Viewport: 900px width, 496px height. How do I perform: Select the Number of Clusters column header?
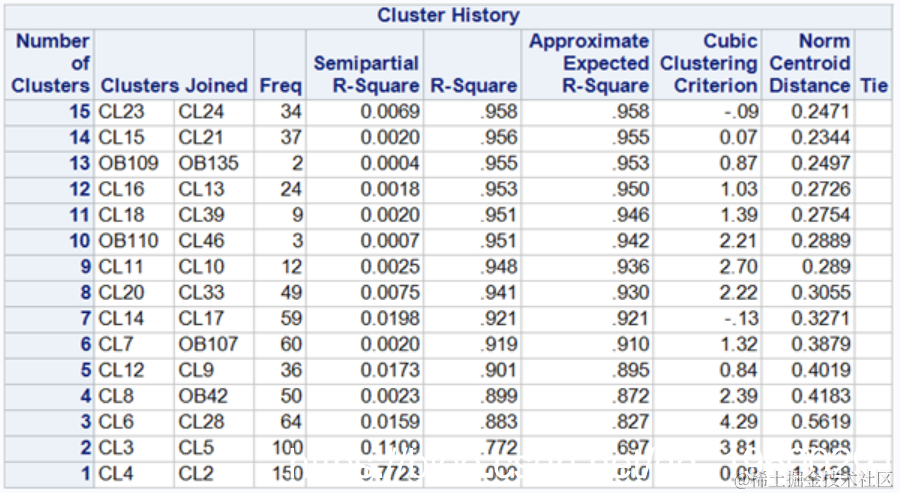50,64
